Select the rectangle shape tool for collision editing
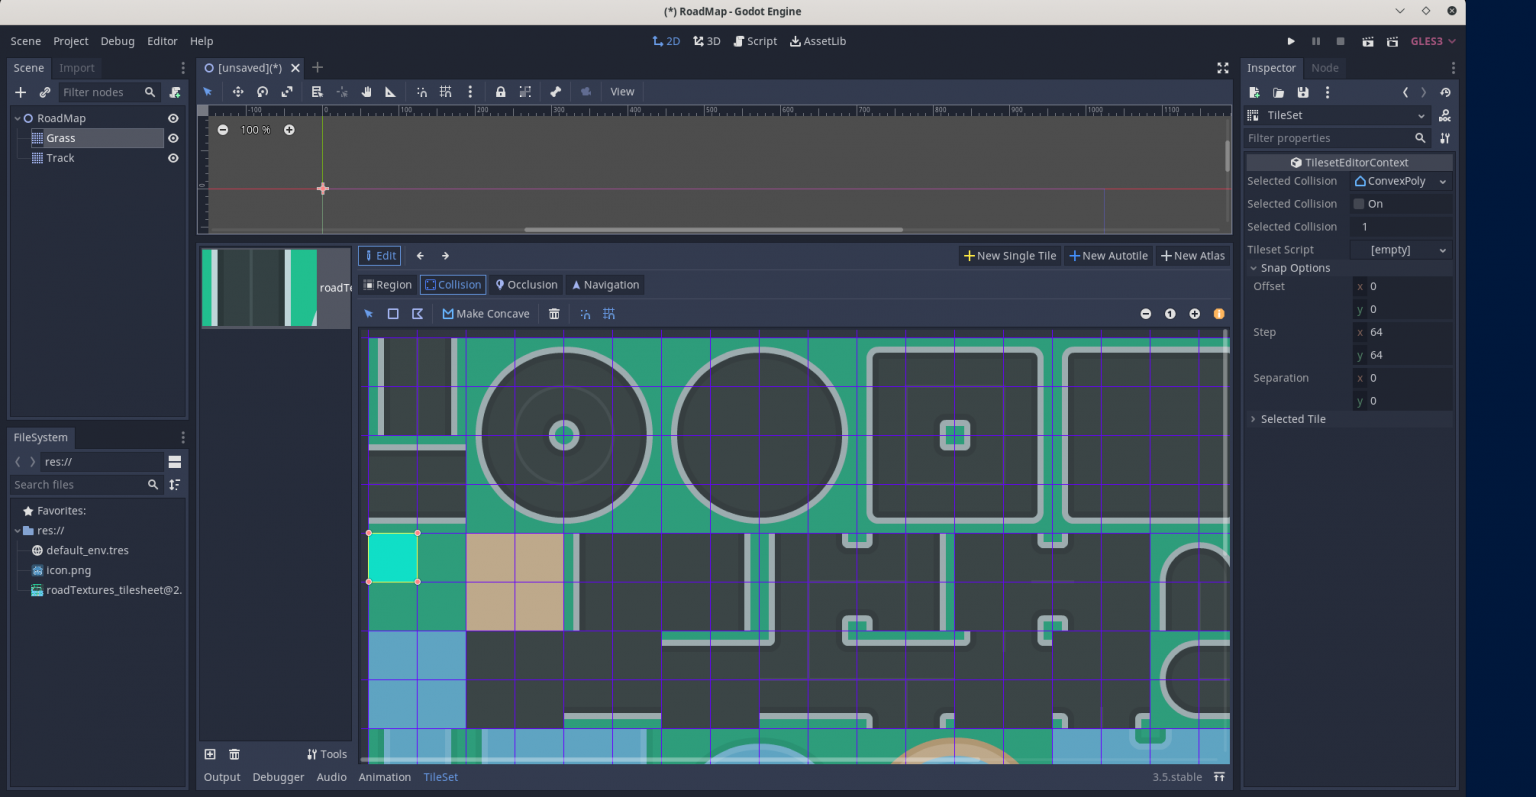The height and width of the screenshot is (797, 1536). [x=392, y=313]
